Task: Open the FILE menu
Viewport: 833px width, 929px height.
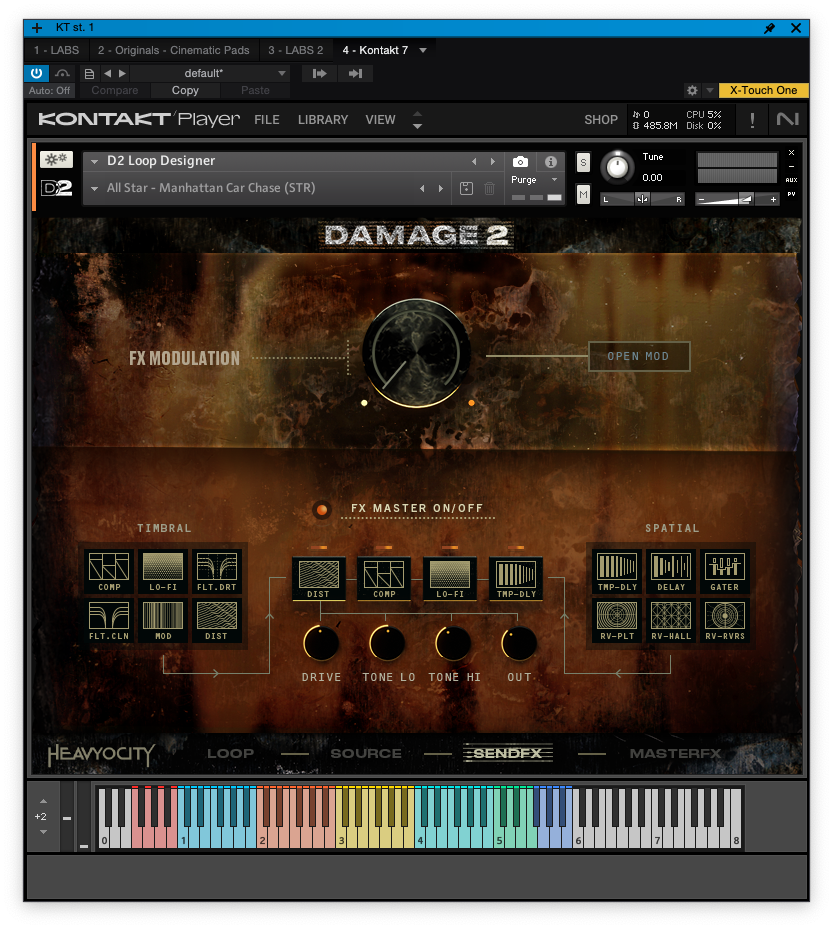Action: point(267,120)
